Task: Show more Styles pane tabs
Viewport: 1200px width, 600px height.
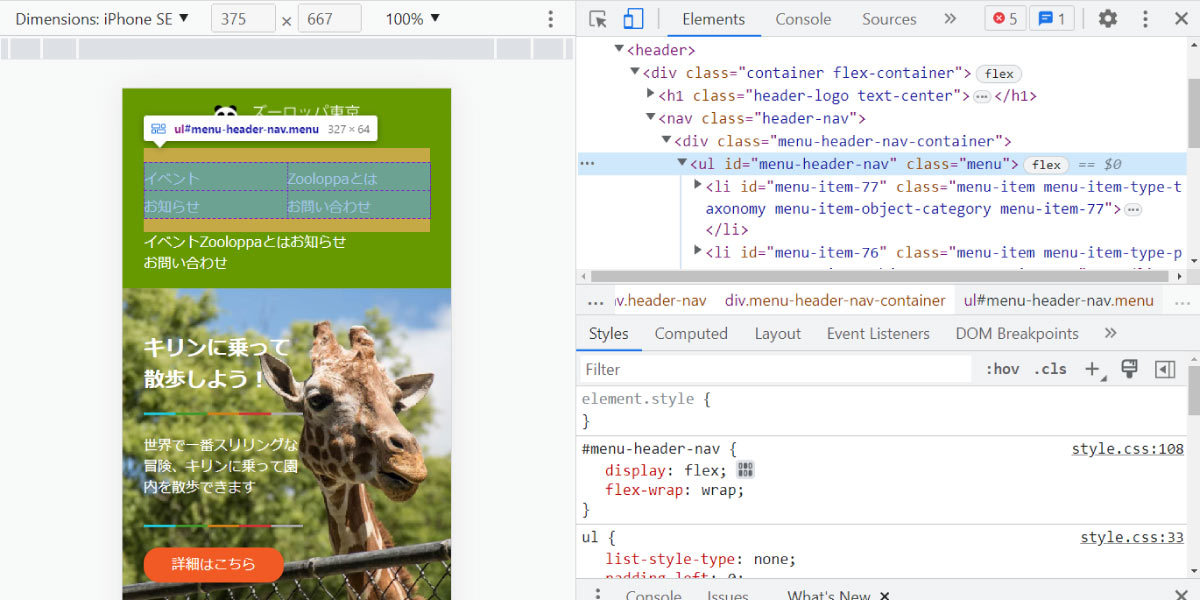Action: coord(1110,333)
